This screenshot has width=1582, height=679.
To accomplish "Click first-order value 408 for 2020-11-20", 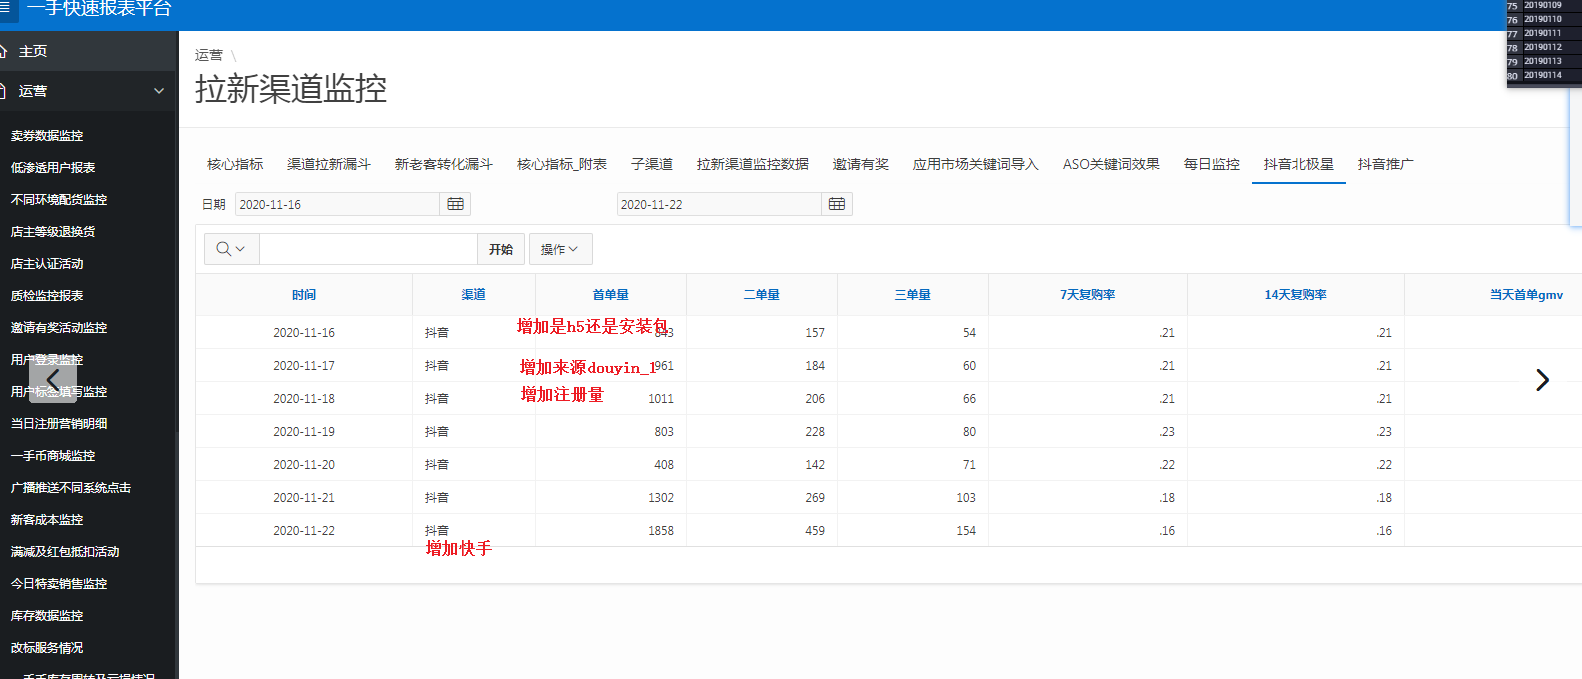I will click(x=664, y=465).
